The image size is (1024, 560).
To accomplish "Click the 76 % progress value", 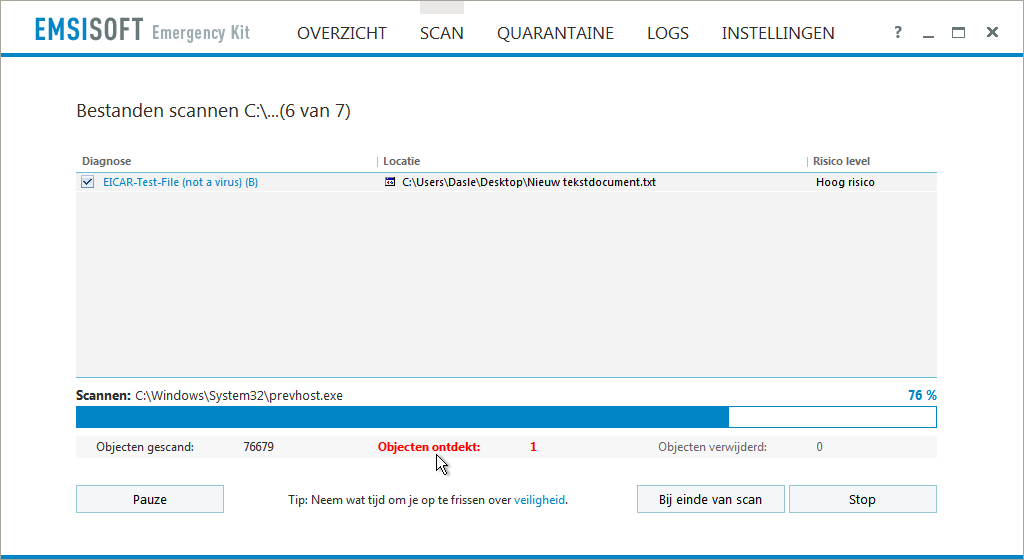I will (922, 396).
